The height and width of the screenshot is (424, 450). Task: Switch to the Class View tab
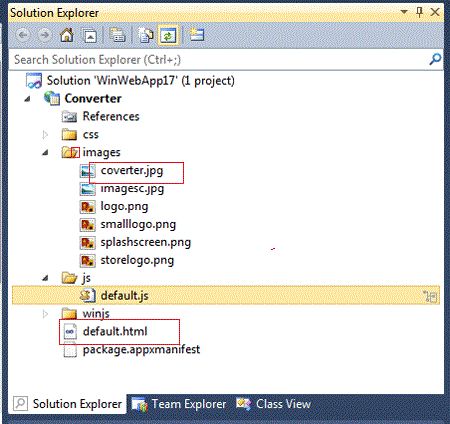click(x=274, y=404)
